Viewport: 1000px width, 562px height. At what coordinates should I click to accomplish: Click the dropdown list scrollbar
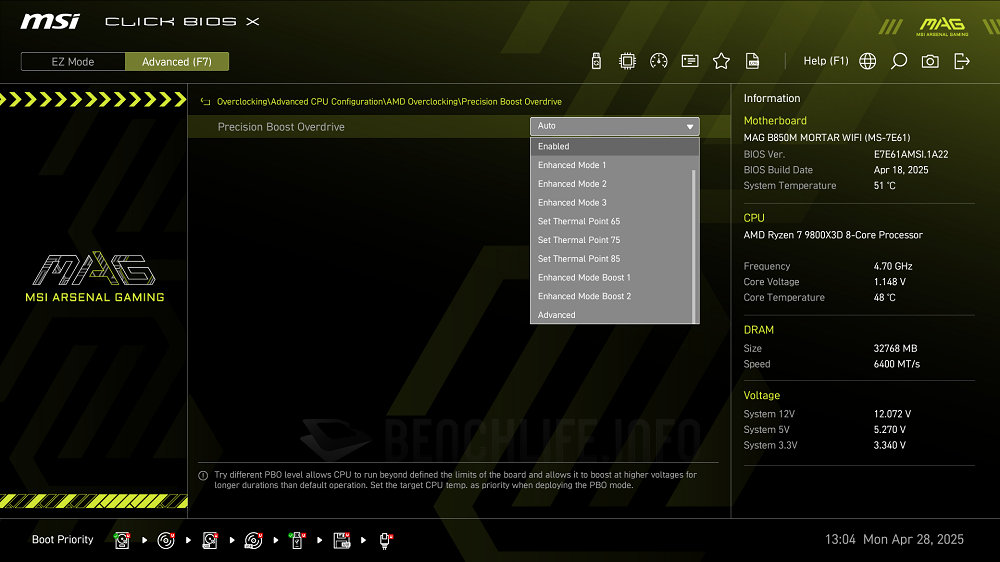point(694,246)
